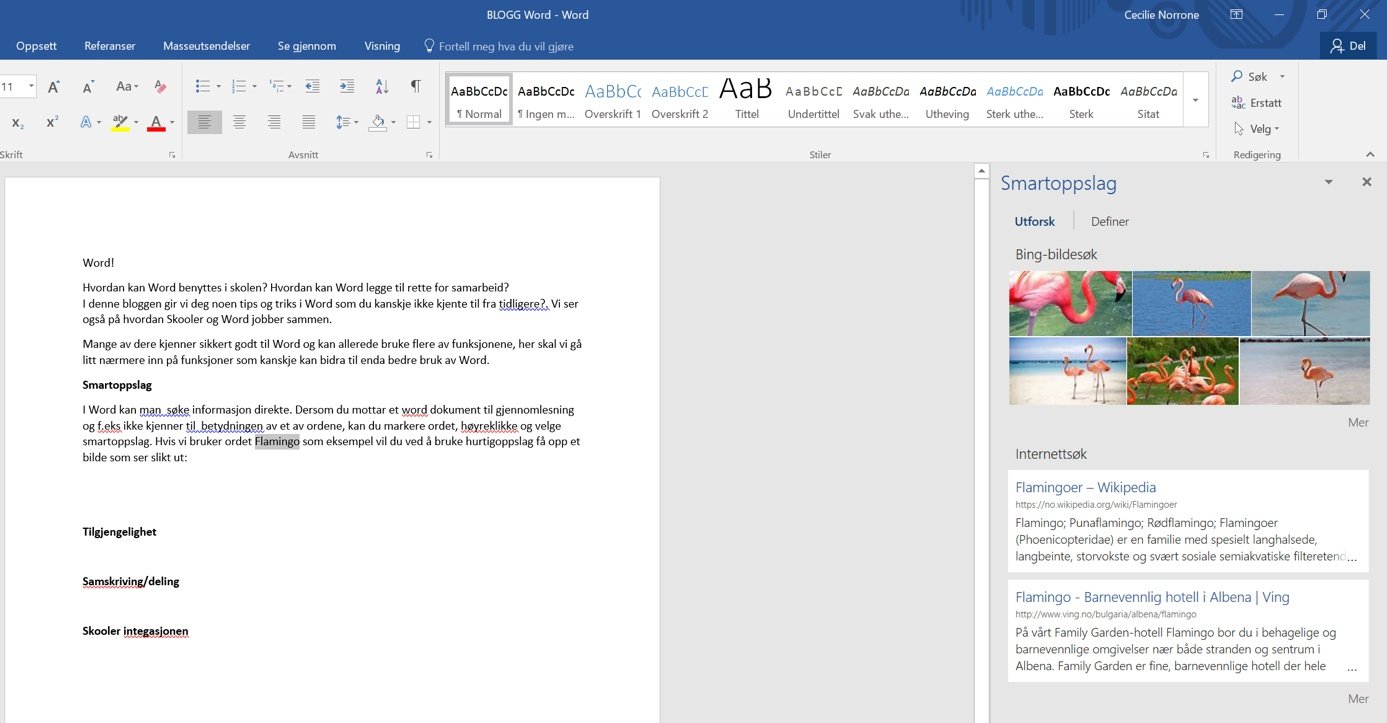Open the Flamingoer – Wikipedia link

1085,487
